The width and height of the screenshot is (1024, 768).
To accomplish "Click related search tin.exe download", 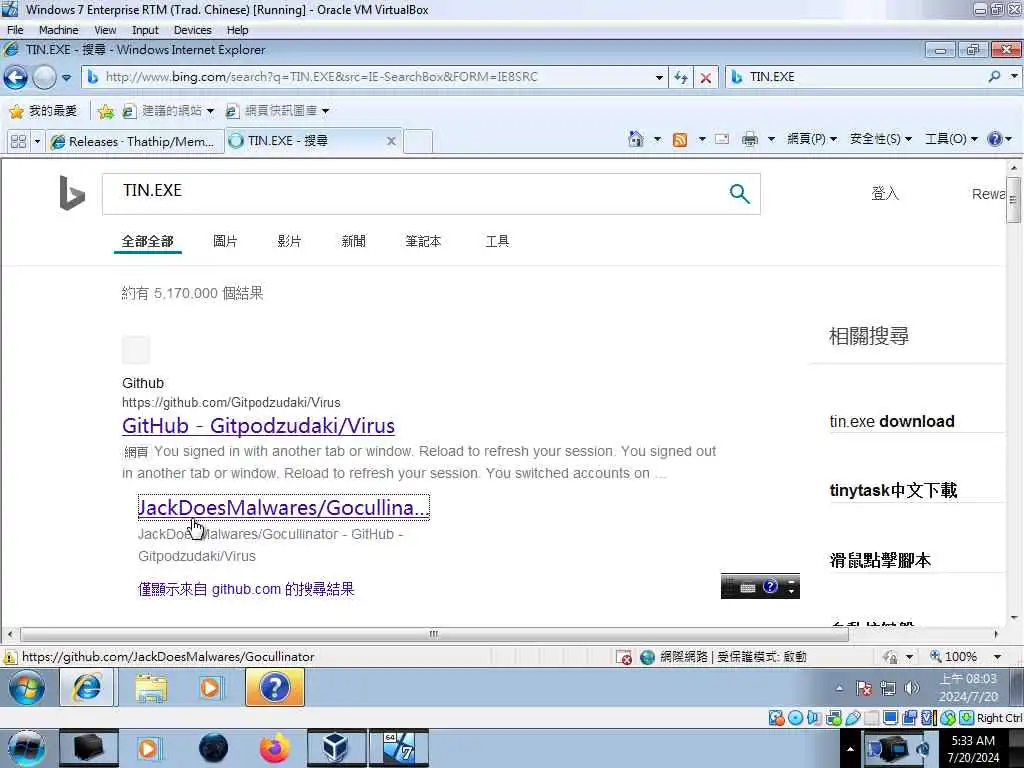I will click(892, 421).
